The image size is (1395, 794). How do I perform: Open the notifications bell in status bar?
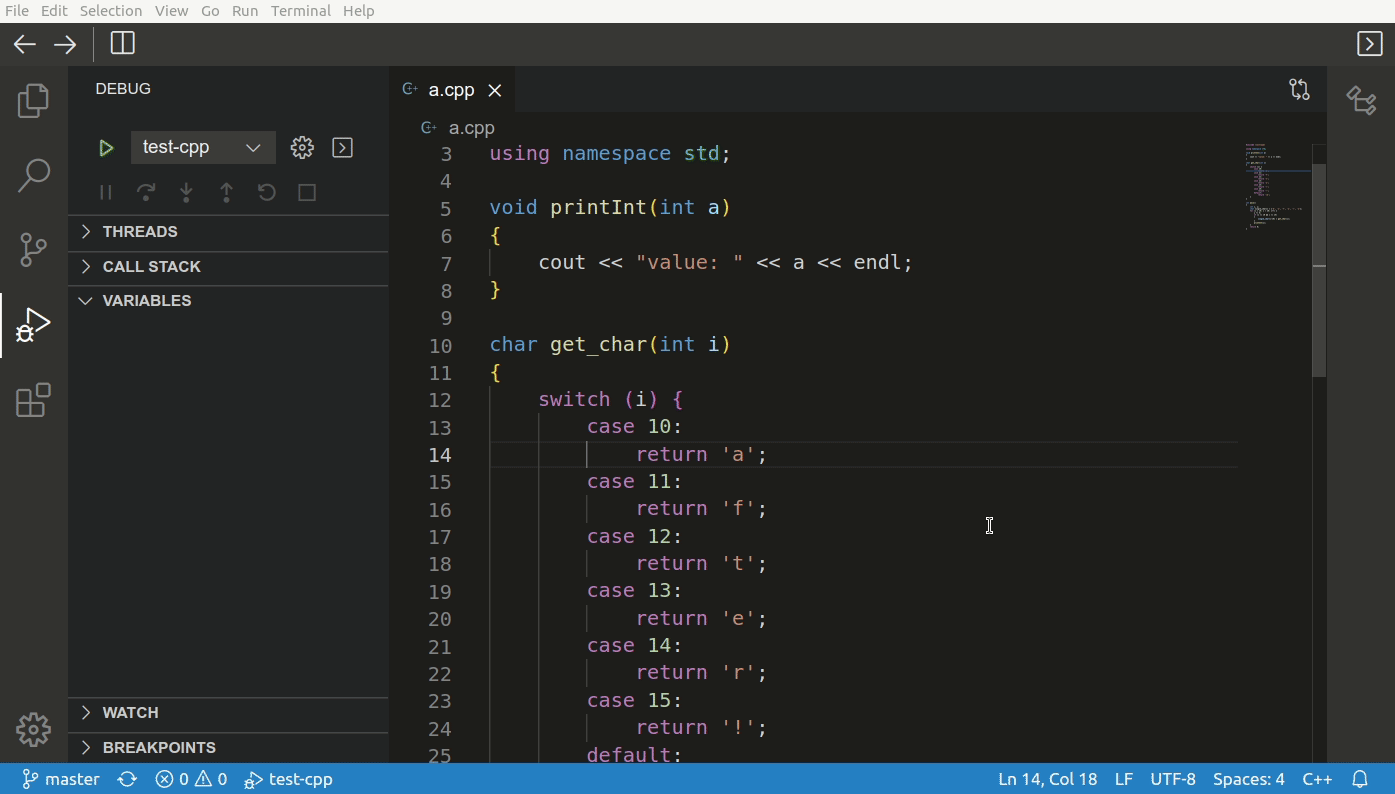pos(1360,779)
